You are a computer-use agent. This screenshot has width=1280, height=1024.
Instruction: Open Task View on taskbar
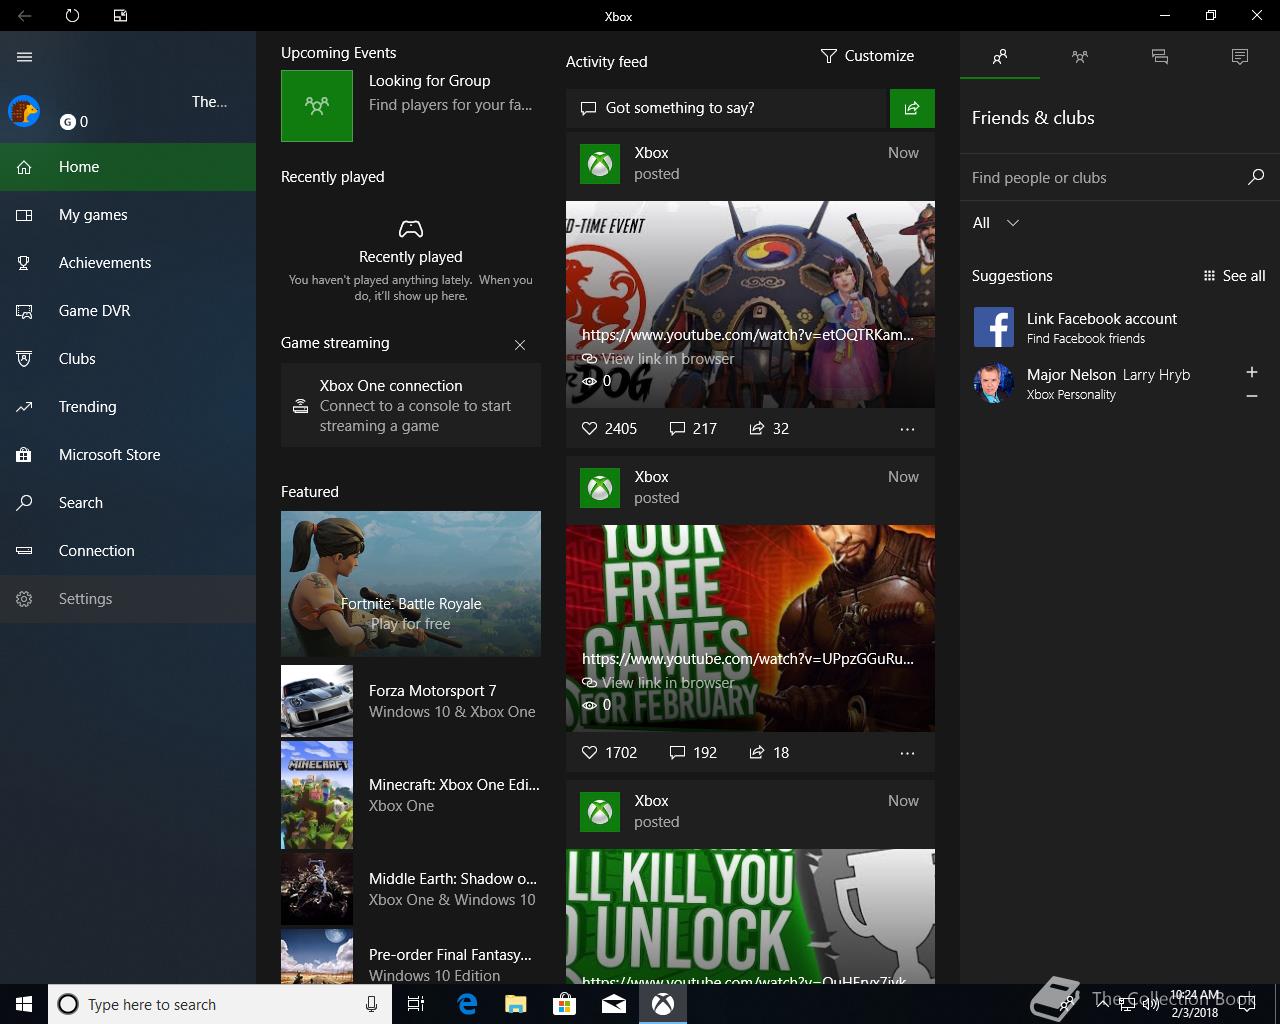coord(416,1004)
